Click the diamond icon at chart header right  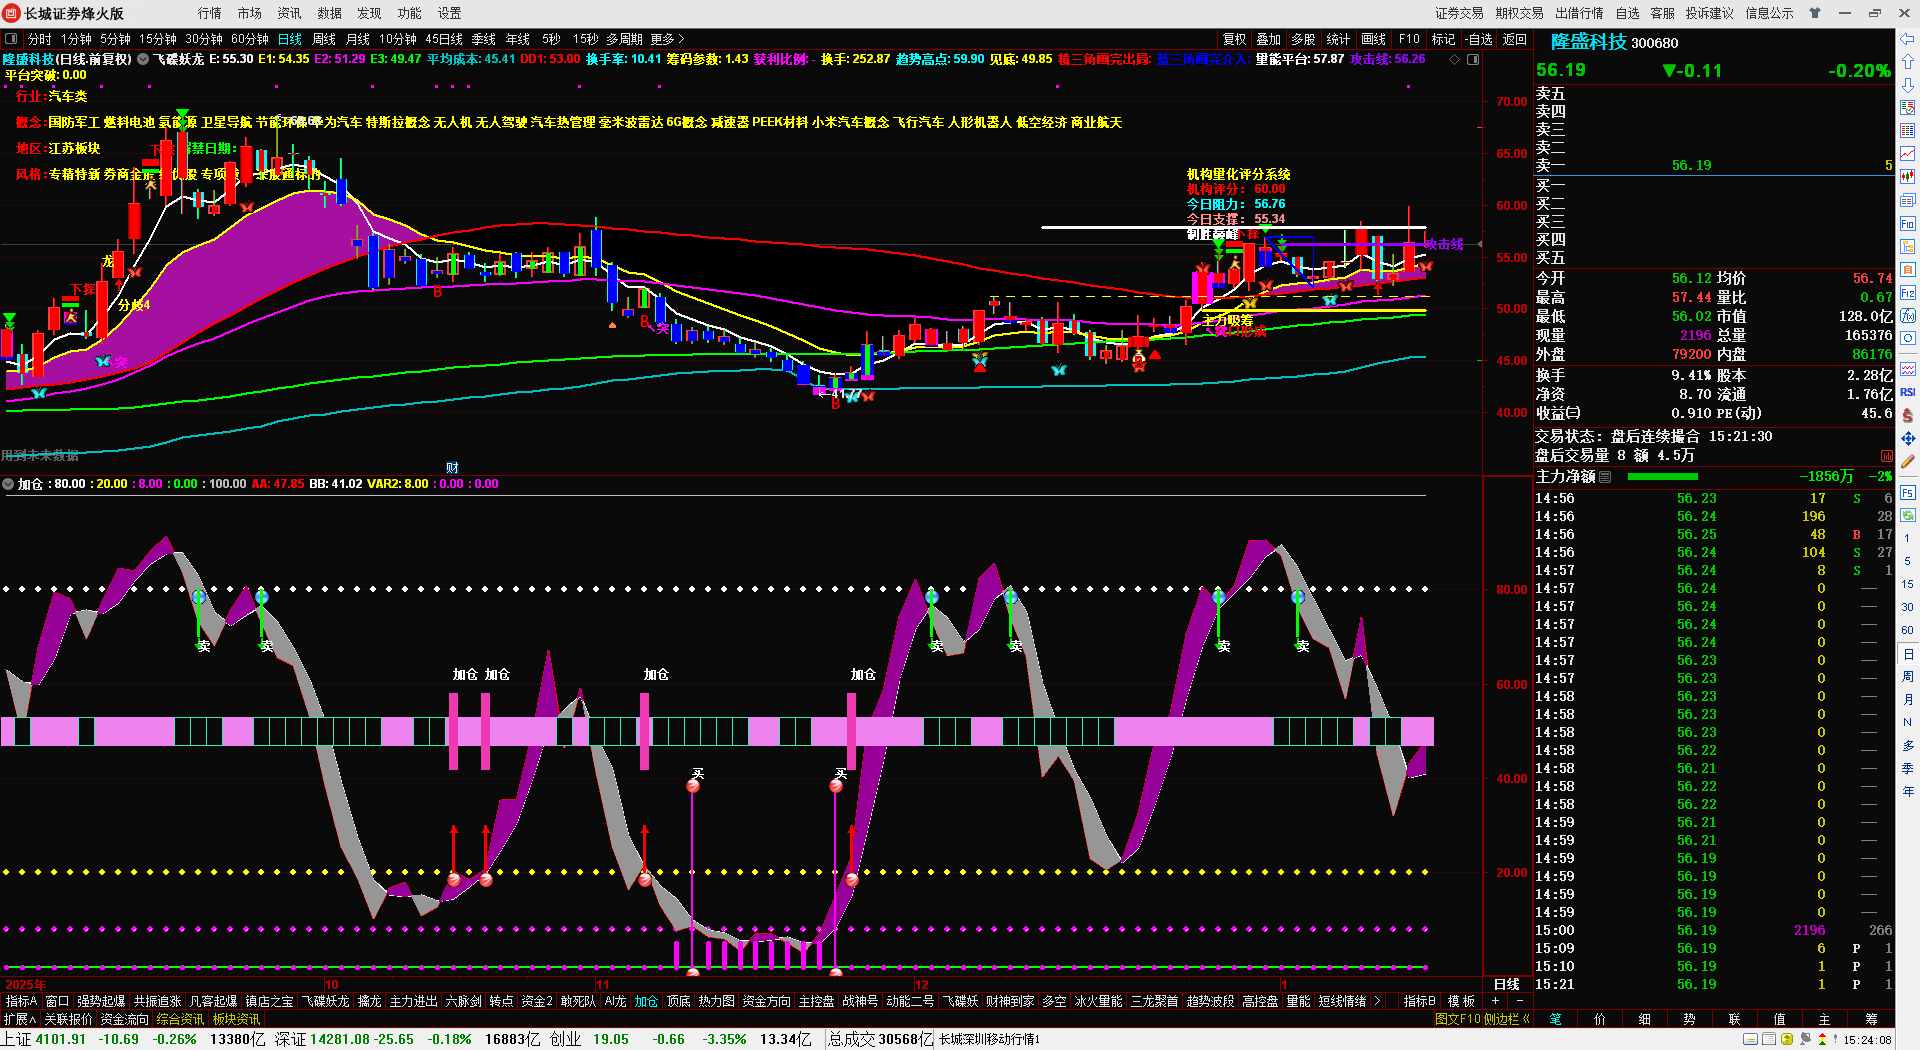tap(1455, 59)
